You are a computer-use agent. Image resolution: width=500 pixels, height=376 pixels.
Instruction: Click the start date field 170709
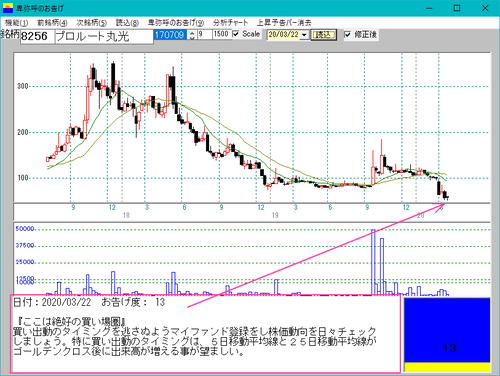170,34
